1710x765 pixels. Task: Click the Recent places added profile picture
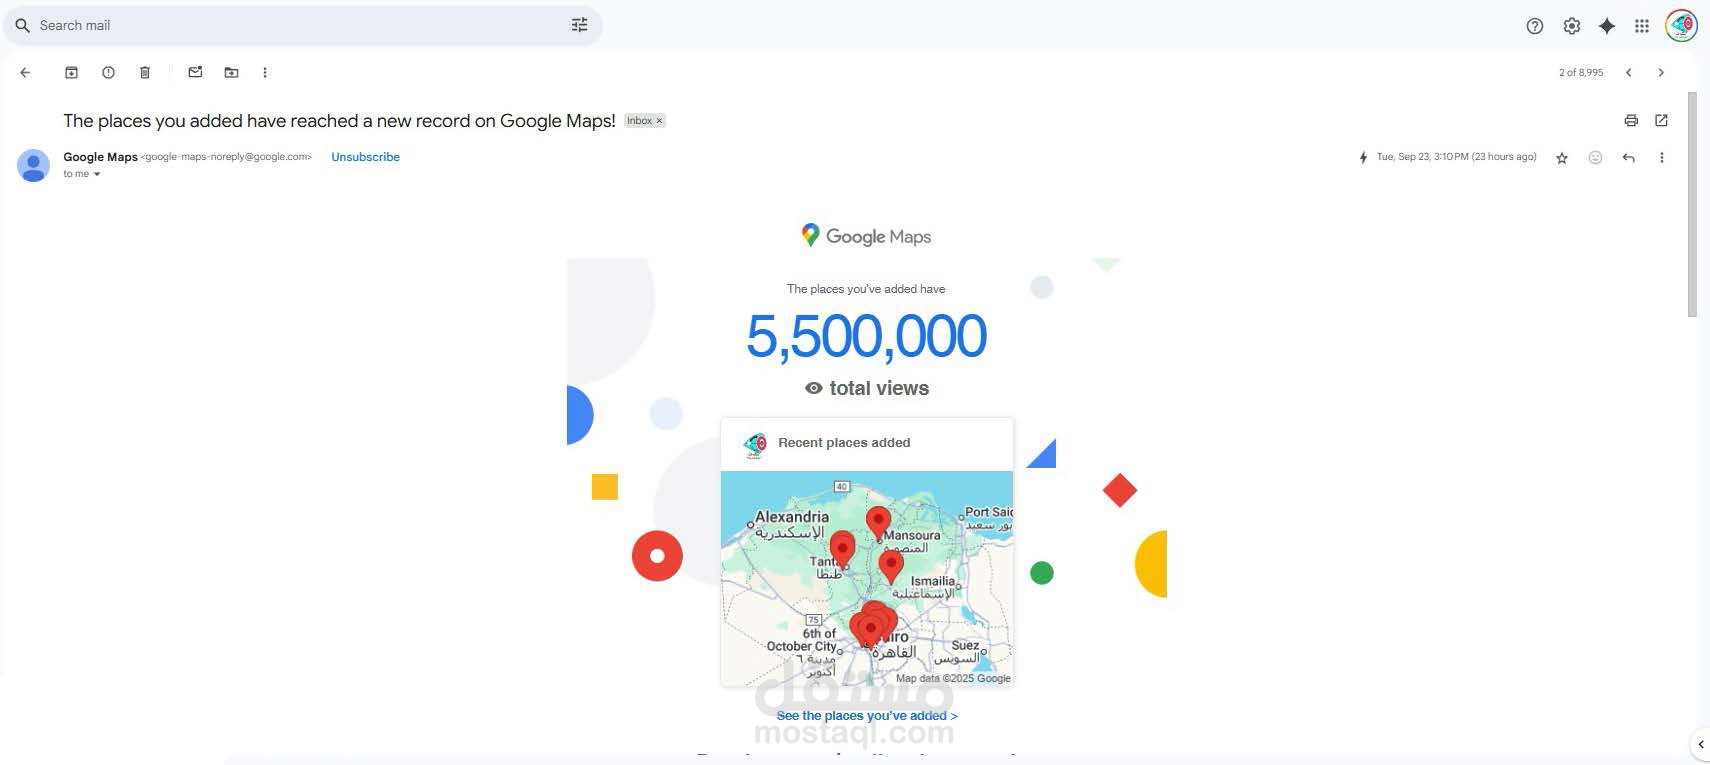[x=755, y=444]
